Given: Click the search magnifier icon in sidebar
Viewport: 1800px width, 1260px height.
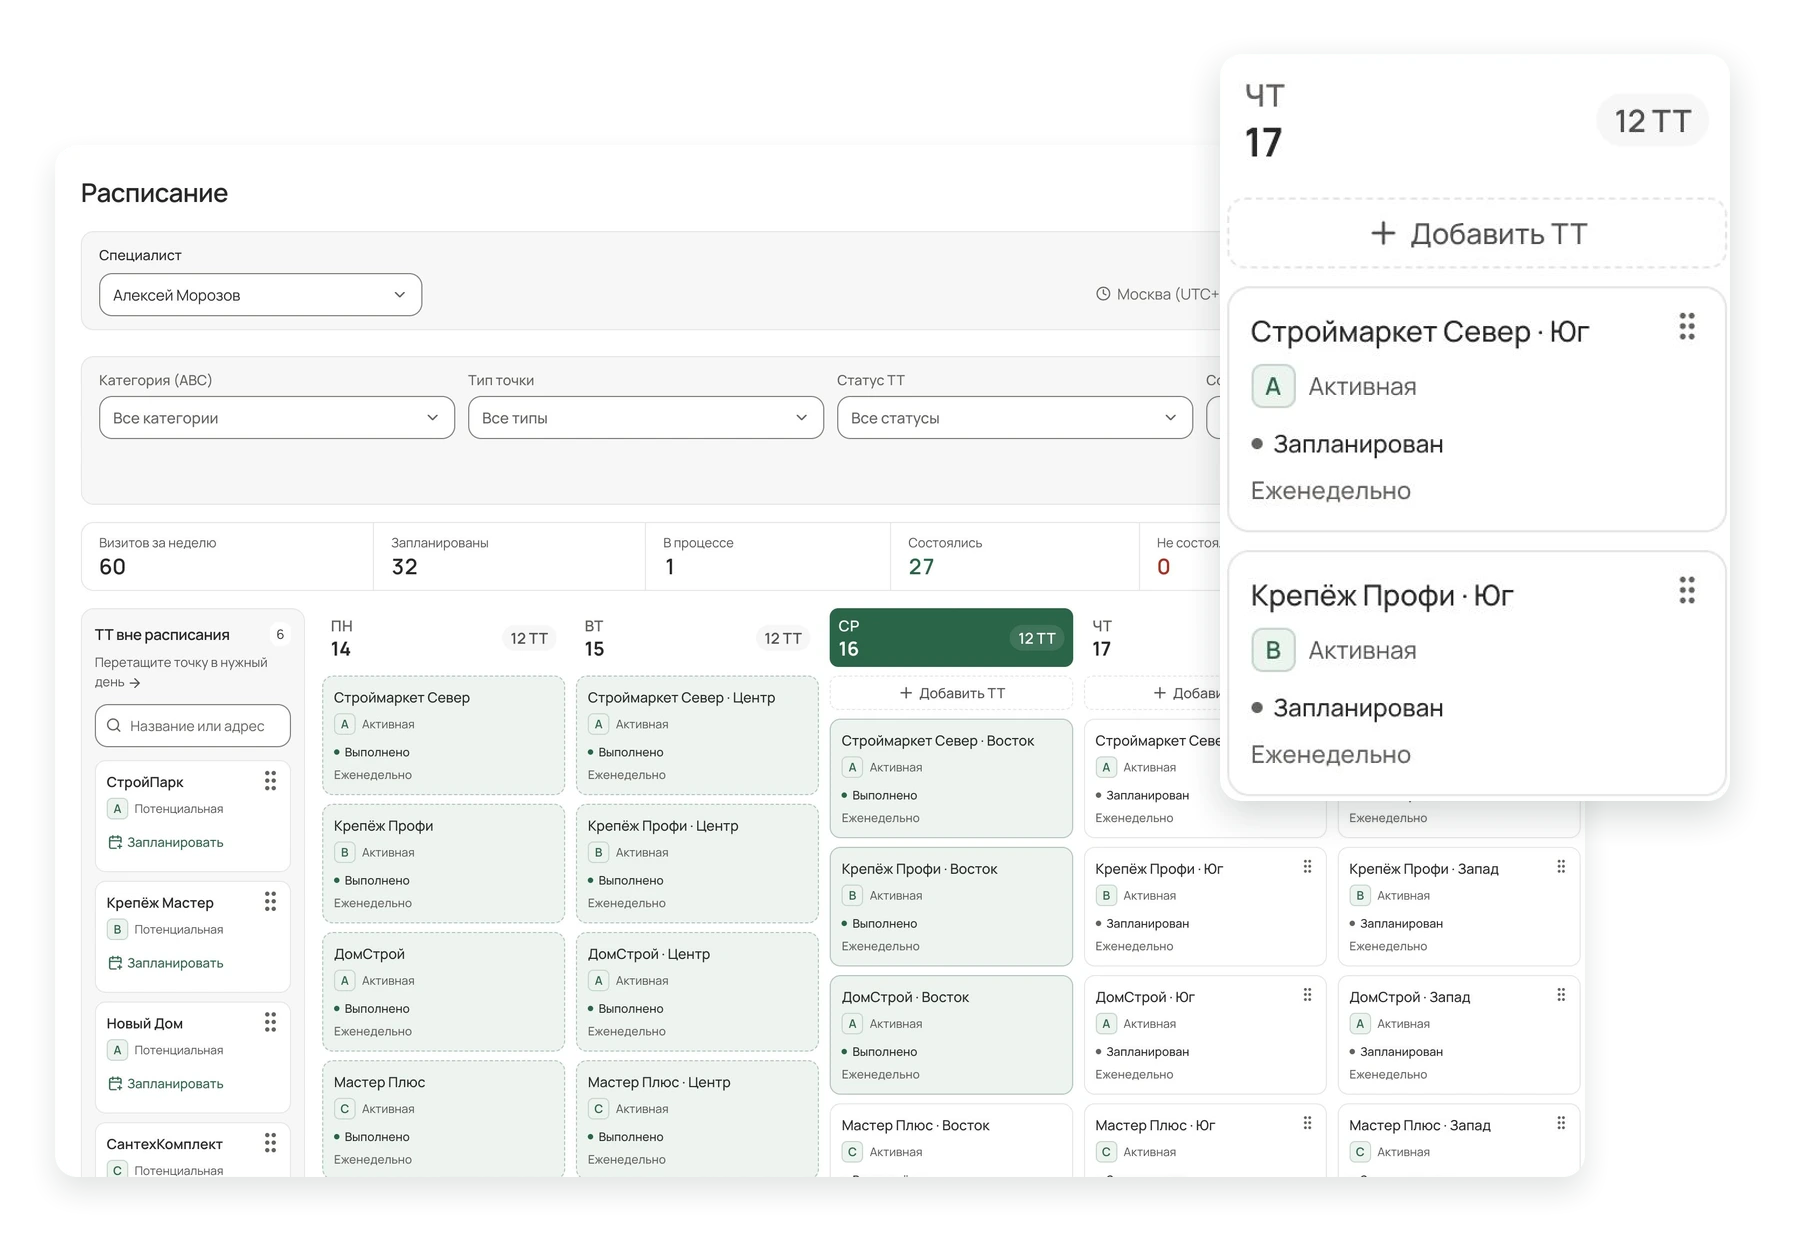Looking at the screenshot, I should coord(114,726).
